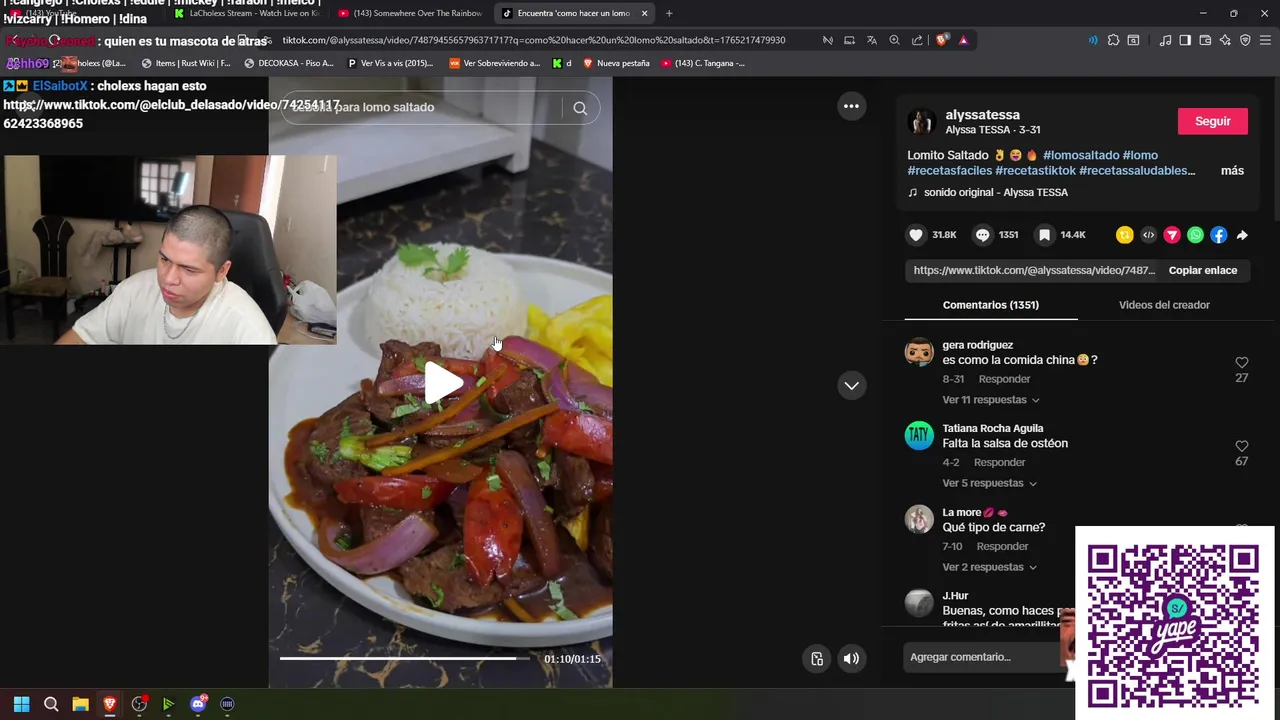Expand 'Ver 5 respuestas' under Tatiana Rocha
Screen dimensions: 1280x720
(x=990, y=483)
